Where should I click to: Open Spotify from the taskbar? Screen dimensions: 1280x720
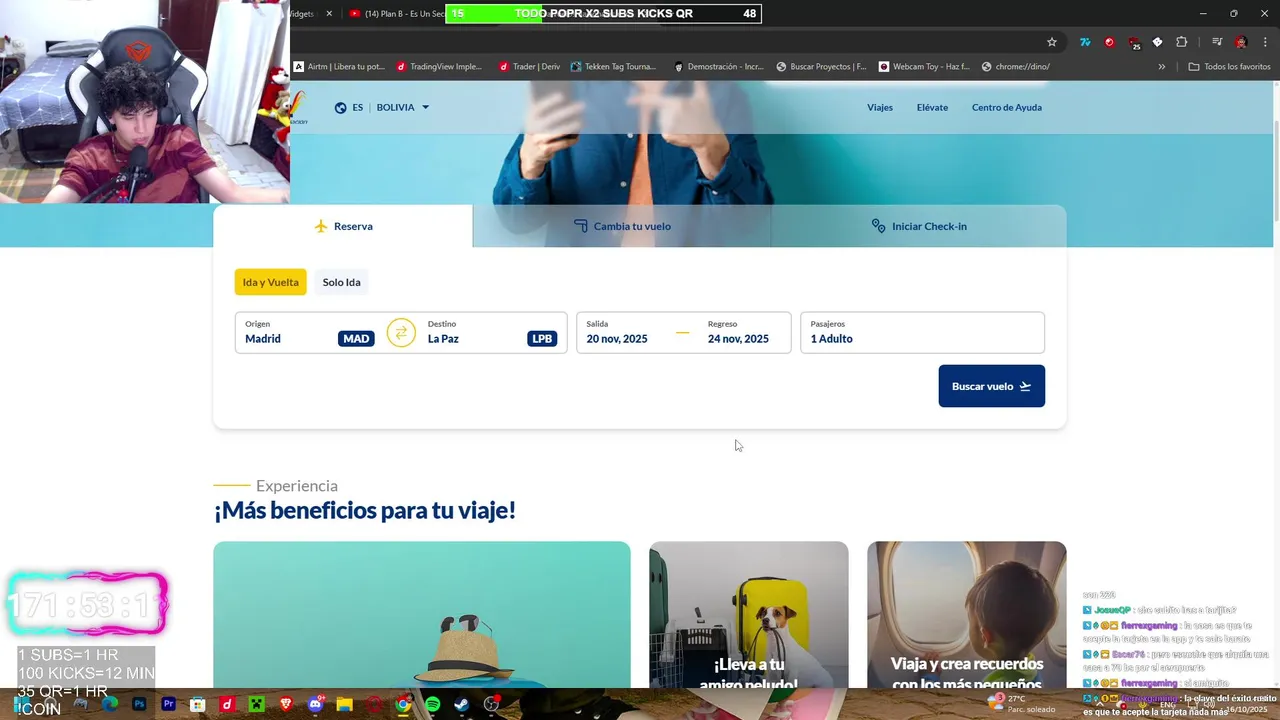tap(432, 704)
